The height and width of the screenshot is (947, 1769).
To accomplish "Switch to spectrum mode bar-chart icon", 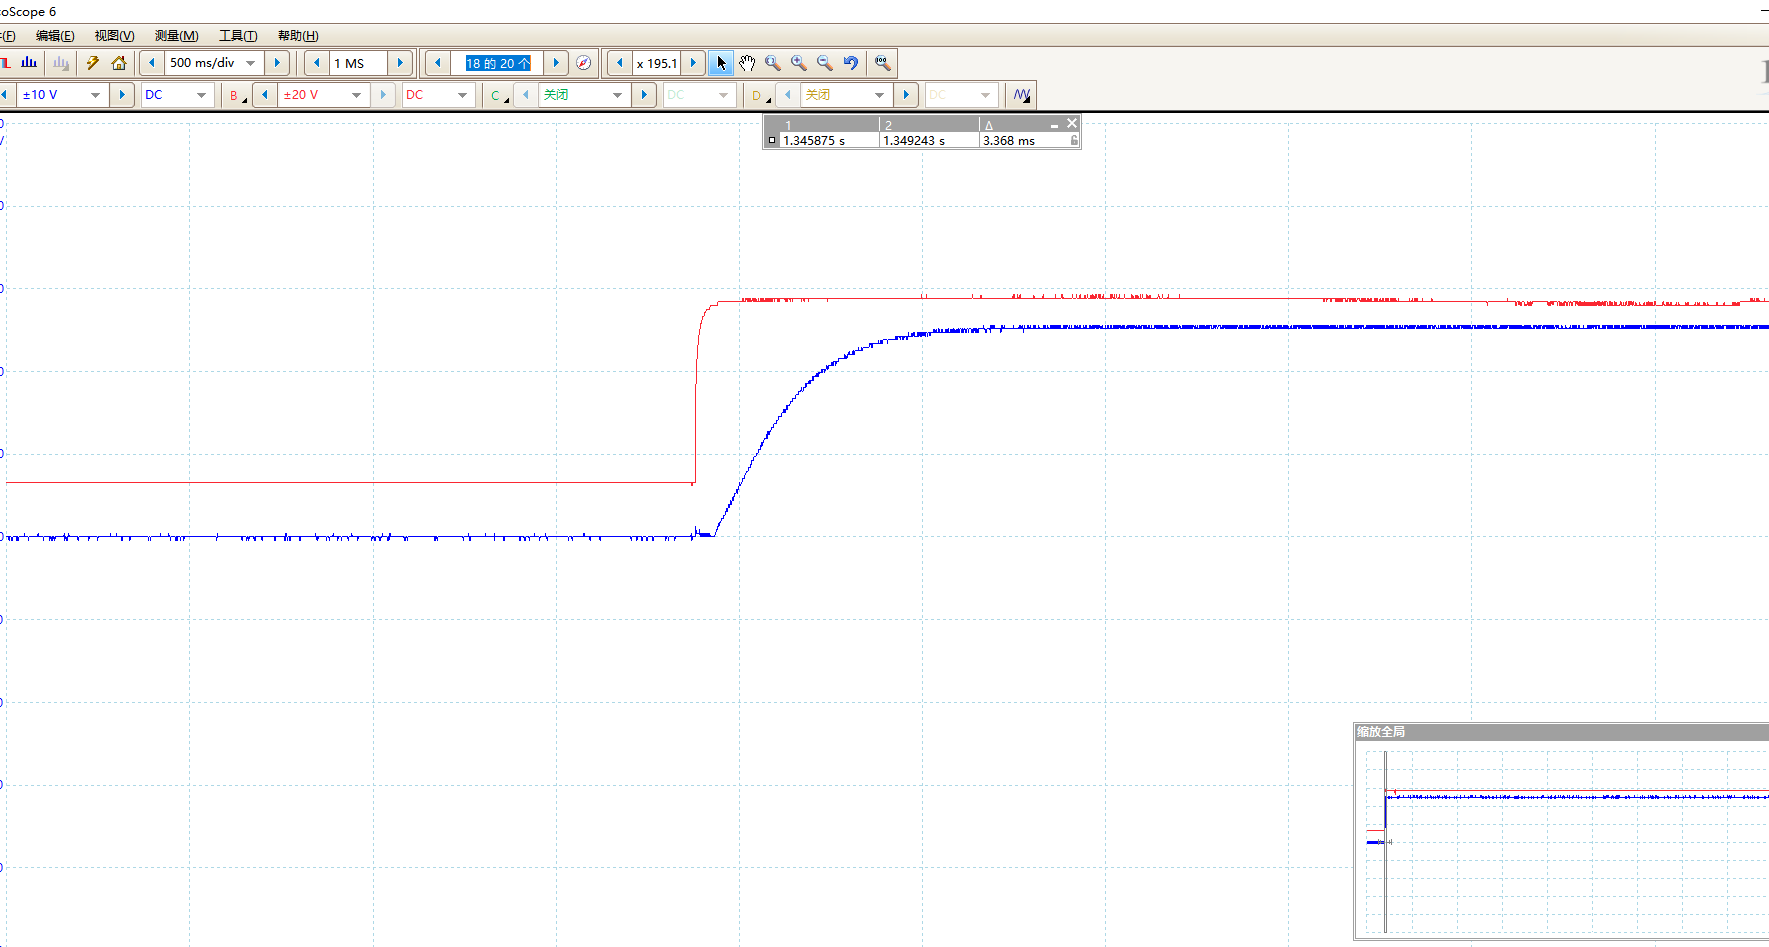I will tap(29, 63).
